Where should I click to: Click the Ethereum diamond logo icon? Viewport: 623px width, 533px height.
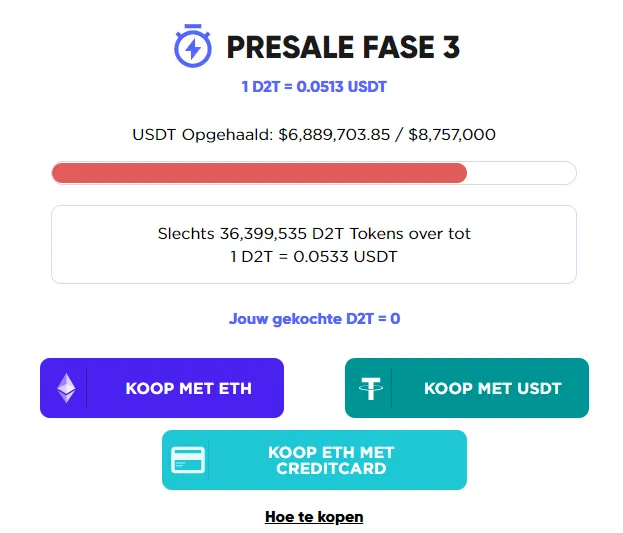pyautogui.click(x=66, y=388)
